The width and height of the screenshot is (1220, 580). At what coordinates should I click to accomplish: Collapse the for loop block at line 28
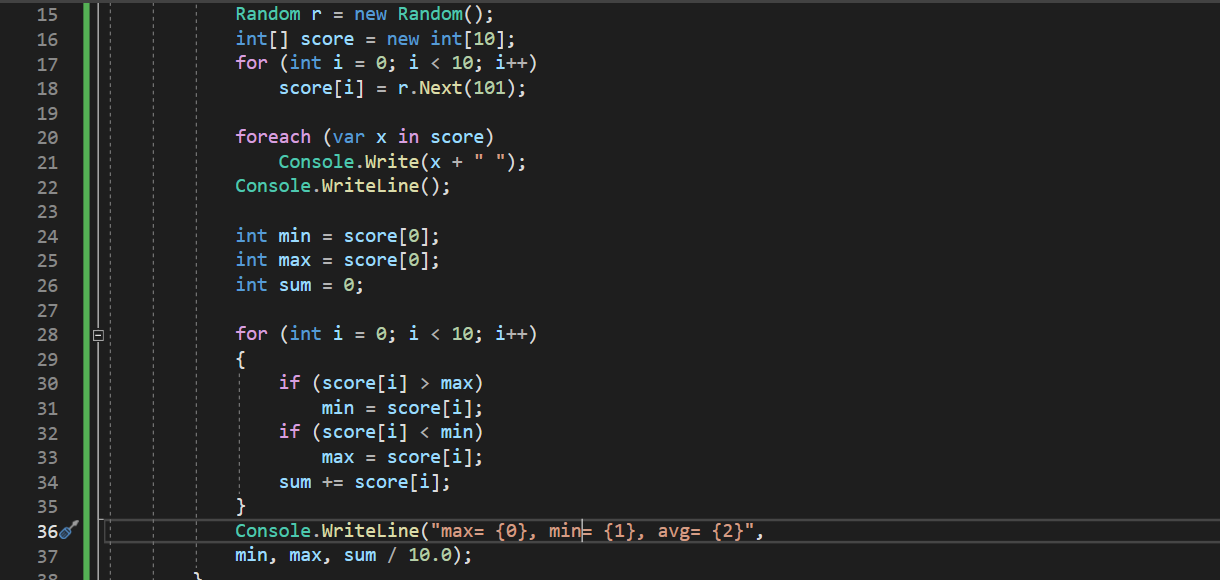(x=98, y=336)
